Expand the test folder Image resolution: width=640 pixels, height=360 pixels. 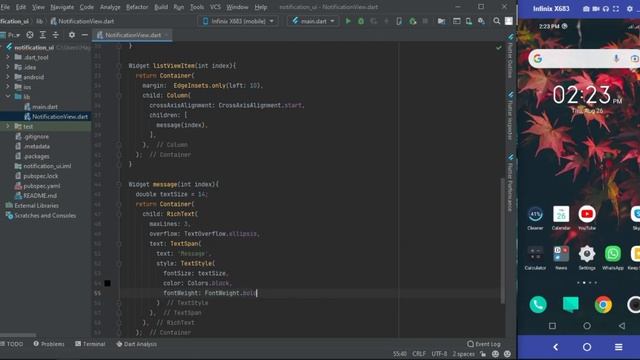tap(8, 127)
